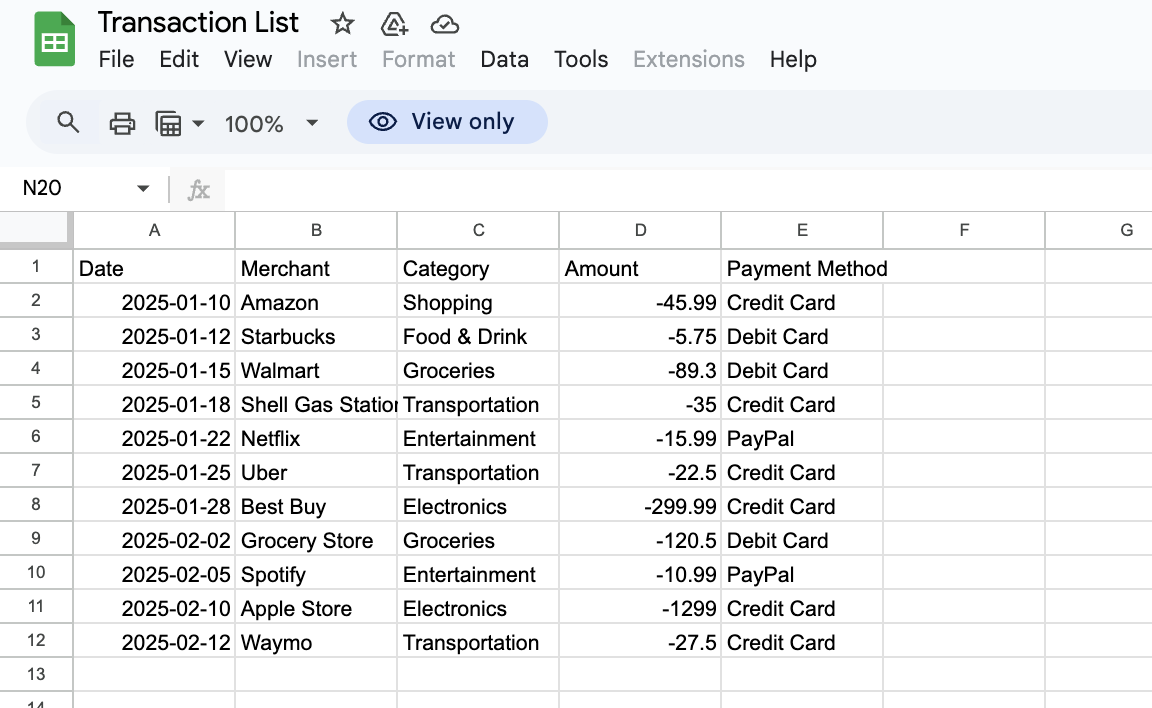
Task: Click the Shopping category cell
Action: [478, 302]
